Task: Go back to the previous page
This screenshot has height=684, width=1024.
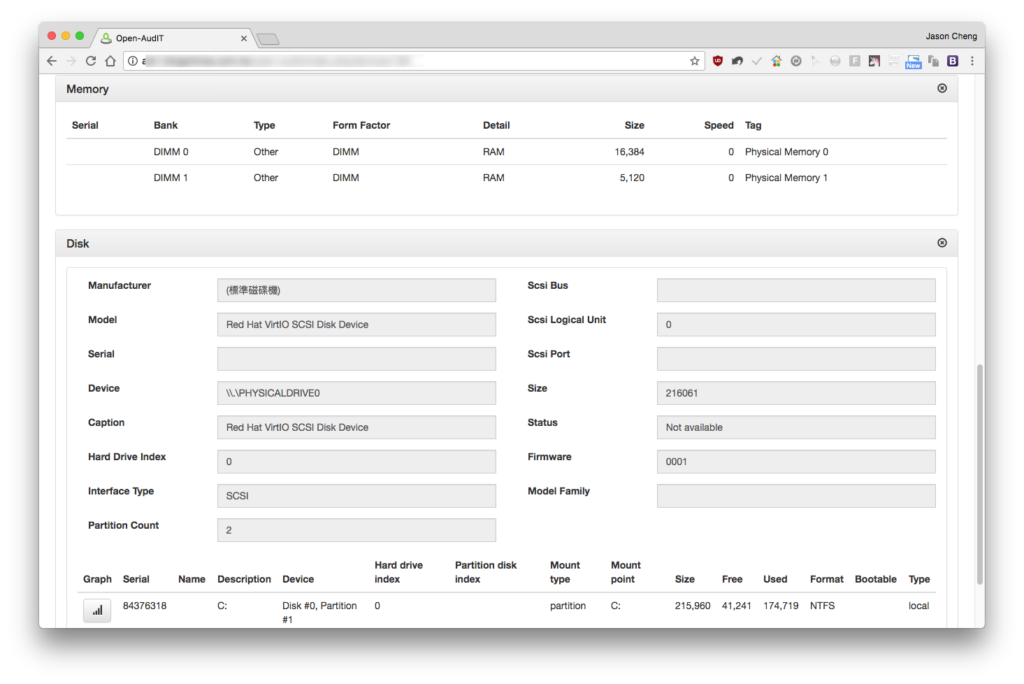Action: tap(52, 61)
